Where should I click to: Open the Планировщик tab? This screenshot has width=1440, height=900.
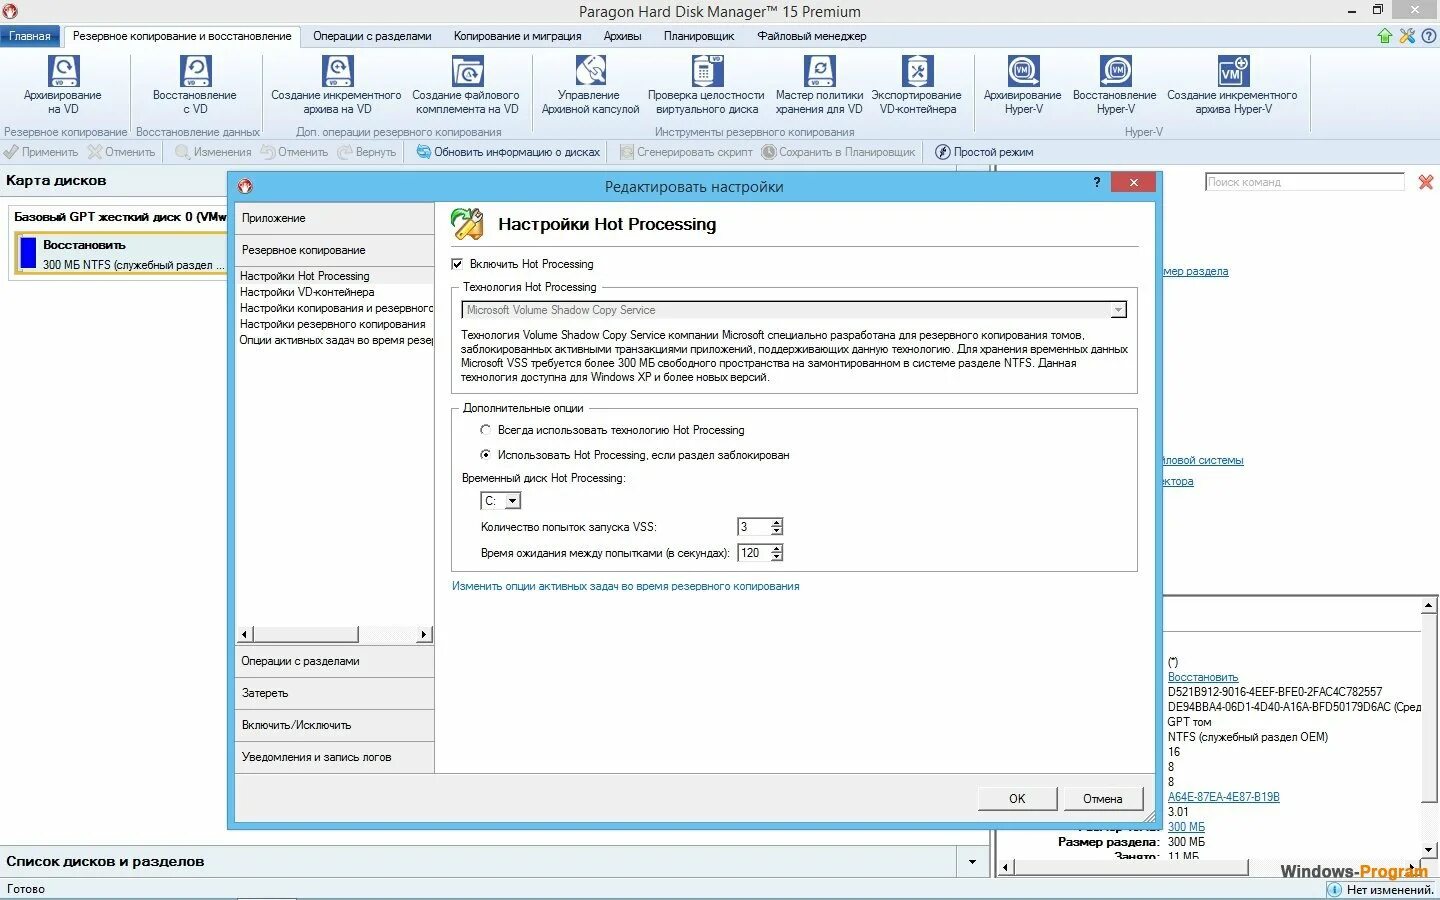699,36
